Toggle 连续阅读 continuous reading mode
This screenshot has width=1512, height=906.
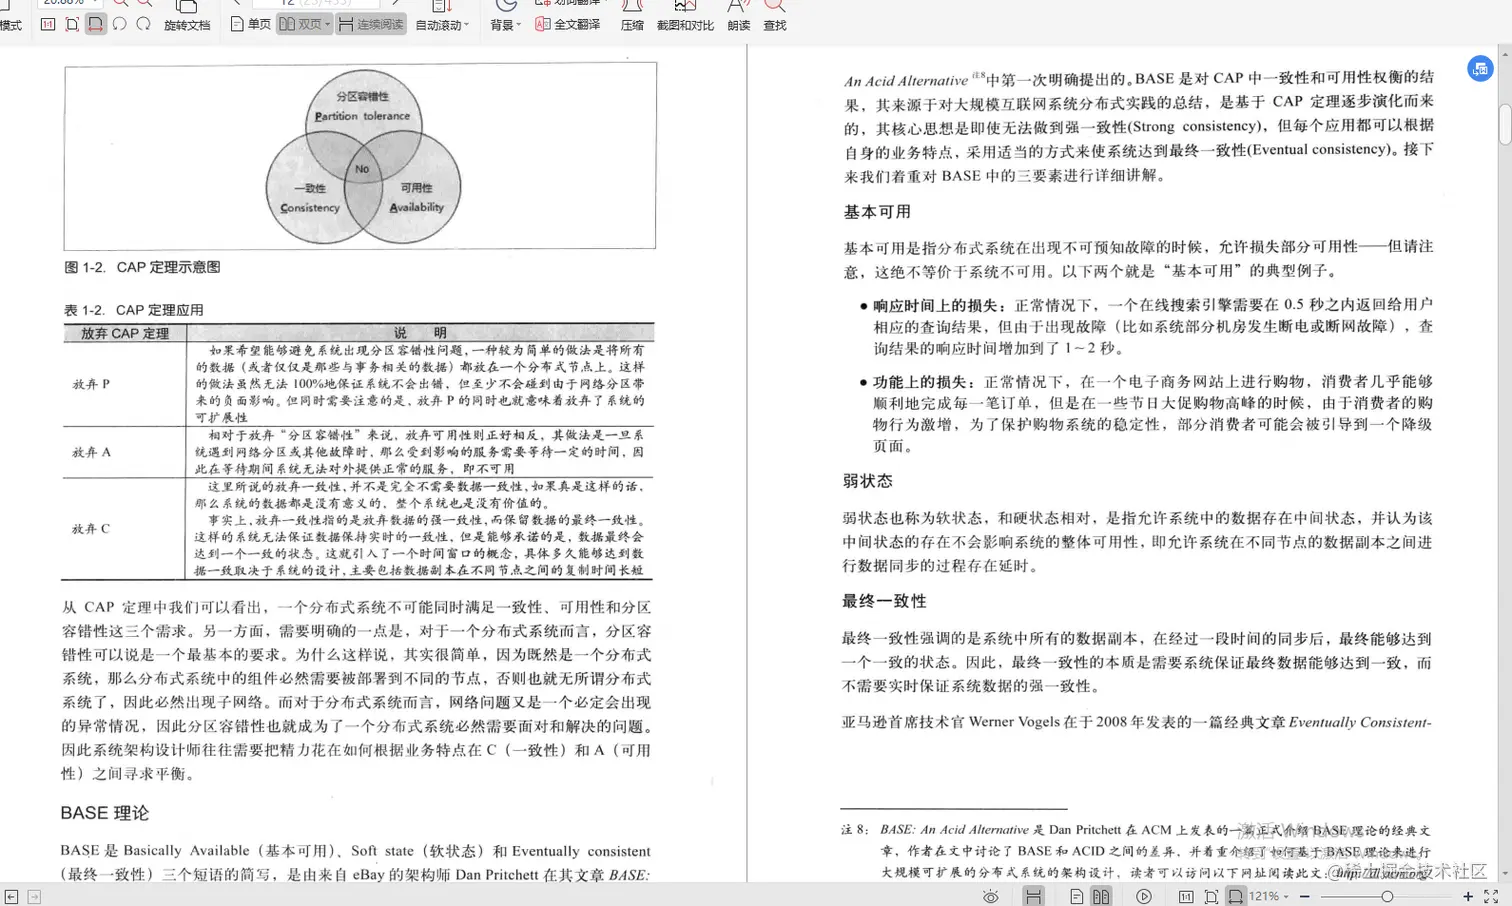click(371, 24)
